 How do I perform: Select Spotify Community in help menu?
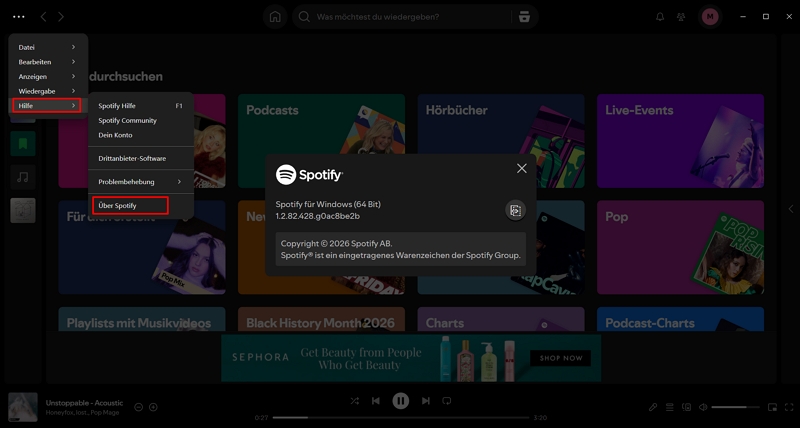point(127,120)
